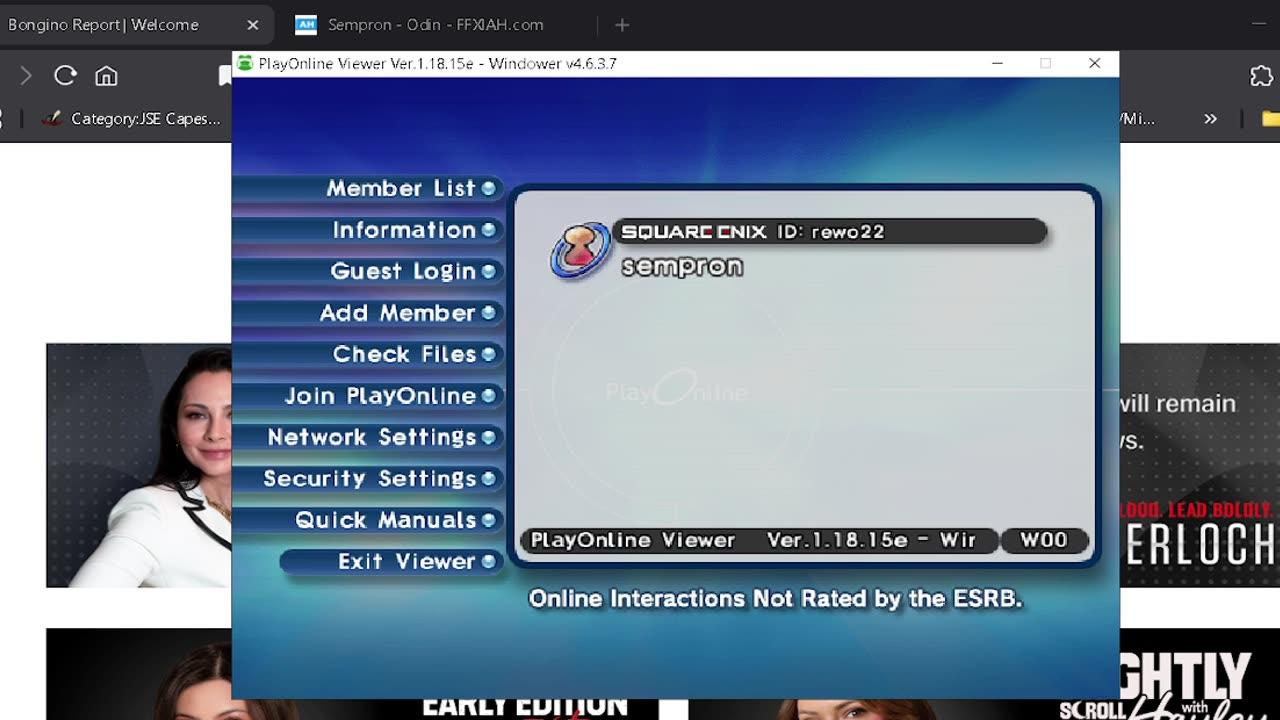The width and height of the screenshot is (1280, 720).
Task: Reload the browser page
Action: [x=65, y=76]
